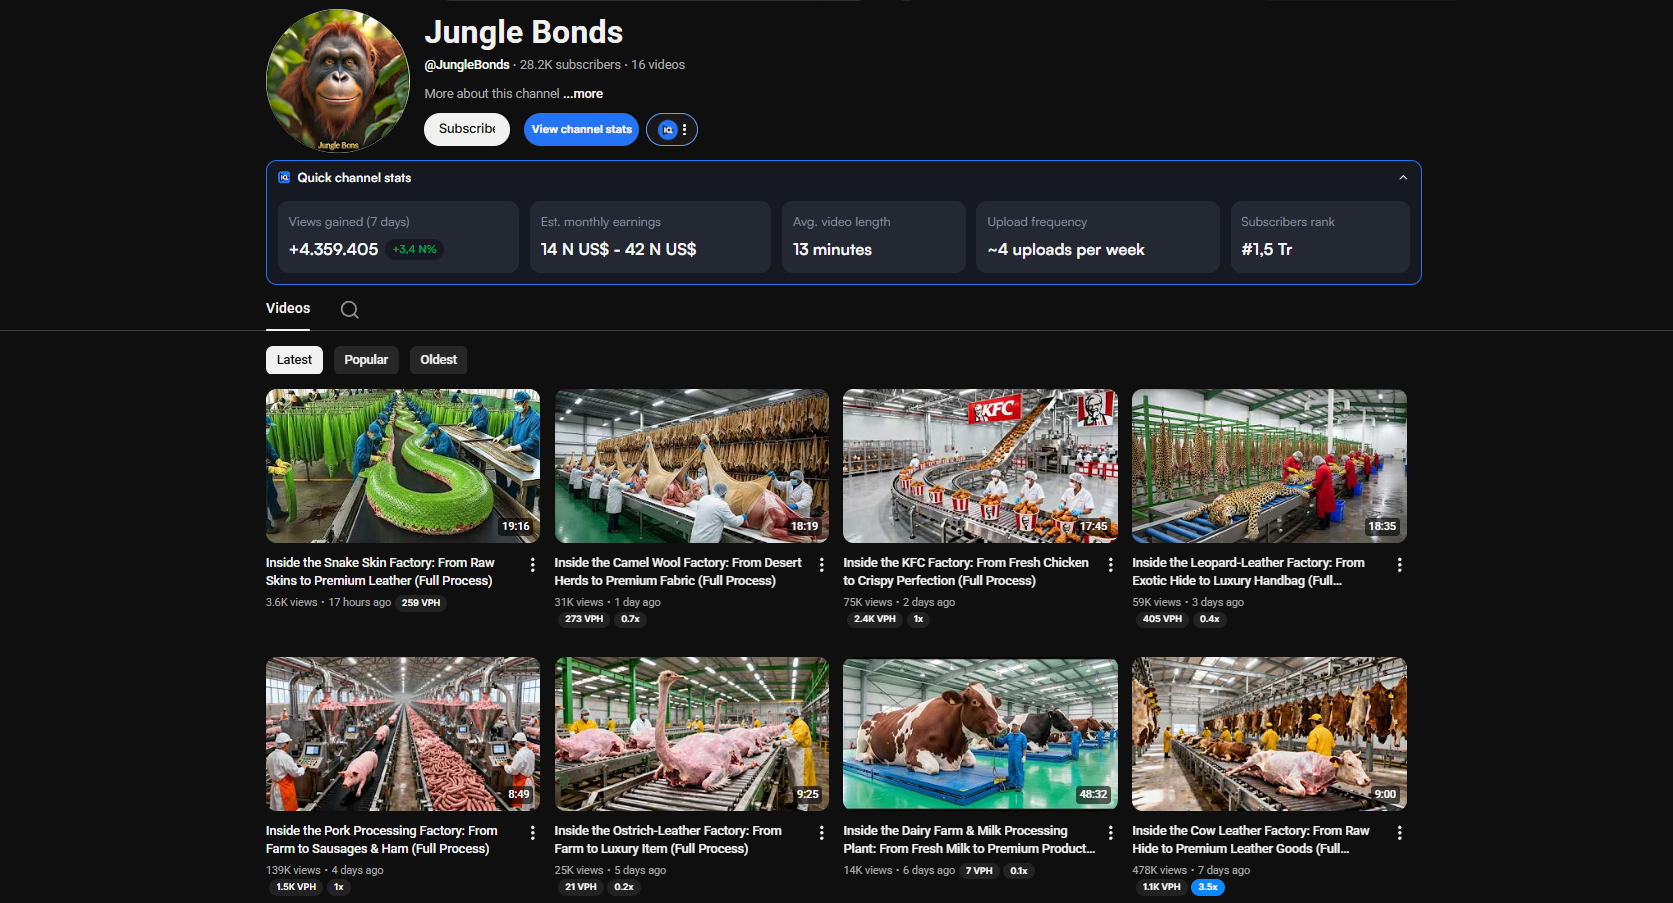Expand channel description with ...more
The height and width of the screenshot is (903, 1673).
pos(583,94)
